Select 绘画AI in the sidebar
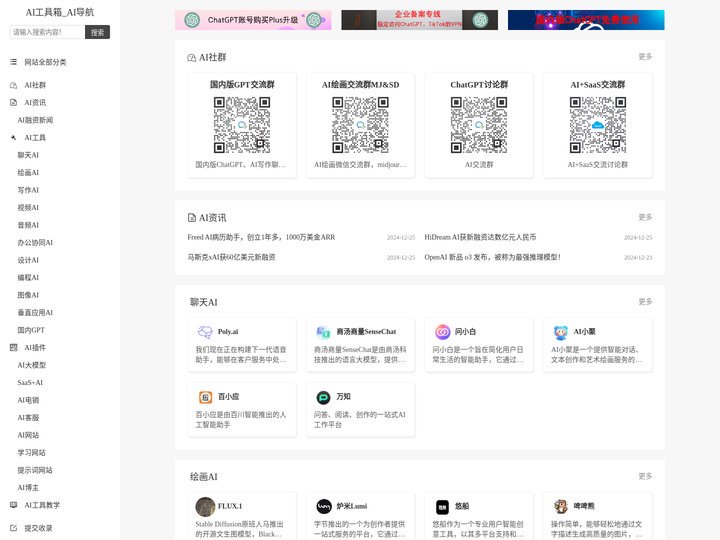 [28, 173]
